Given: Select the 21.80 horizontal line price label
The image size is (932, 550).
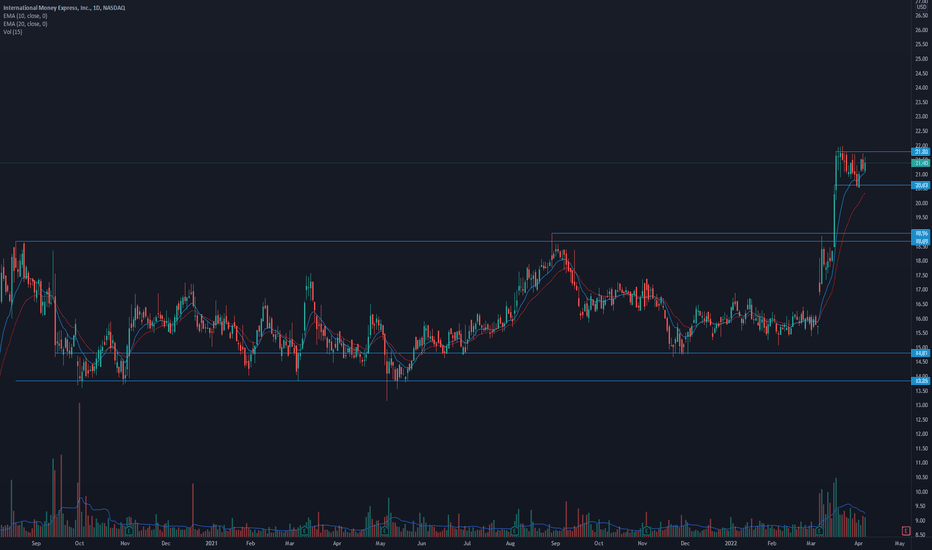Looking at the screenshot, I should [921, 152].
